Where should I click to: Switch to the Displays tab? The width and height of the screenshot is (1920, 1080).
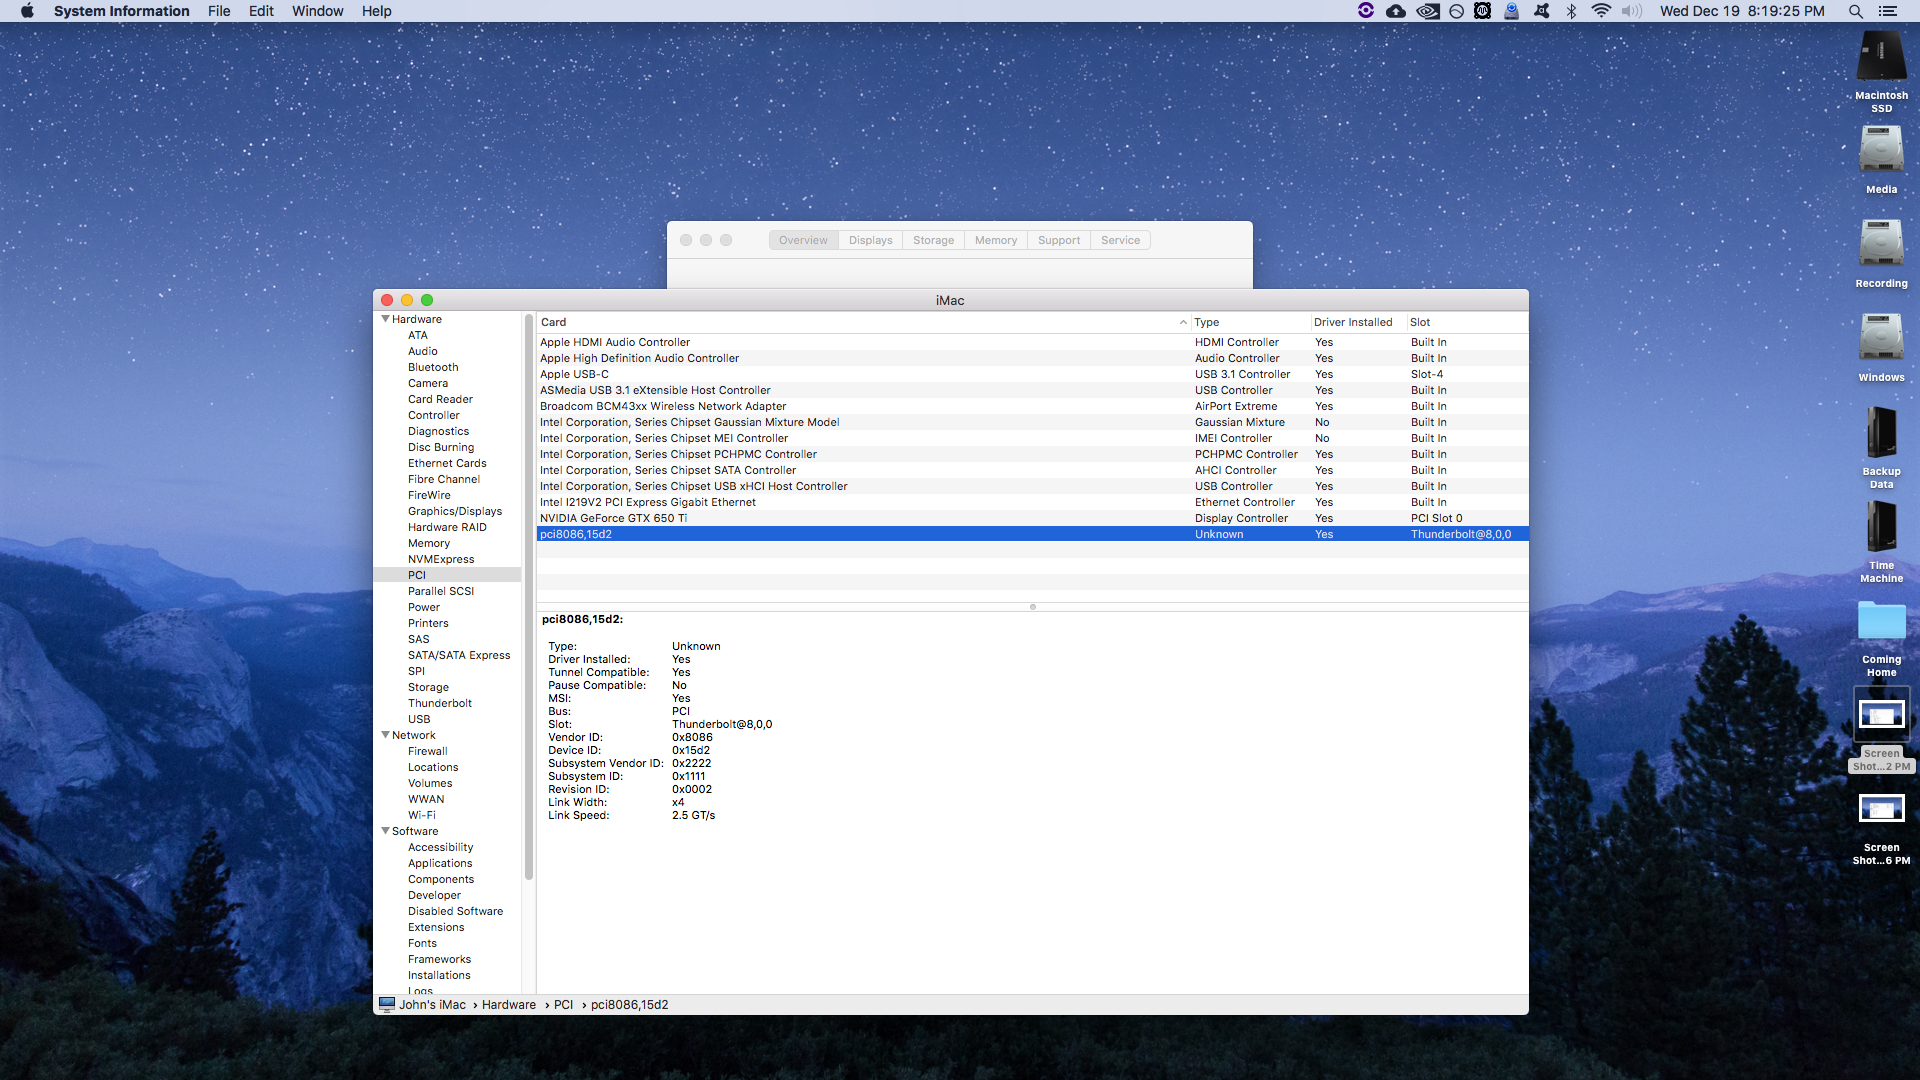click(x=870, y=240)
